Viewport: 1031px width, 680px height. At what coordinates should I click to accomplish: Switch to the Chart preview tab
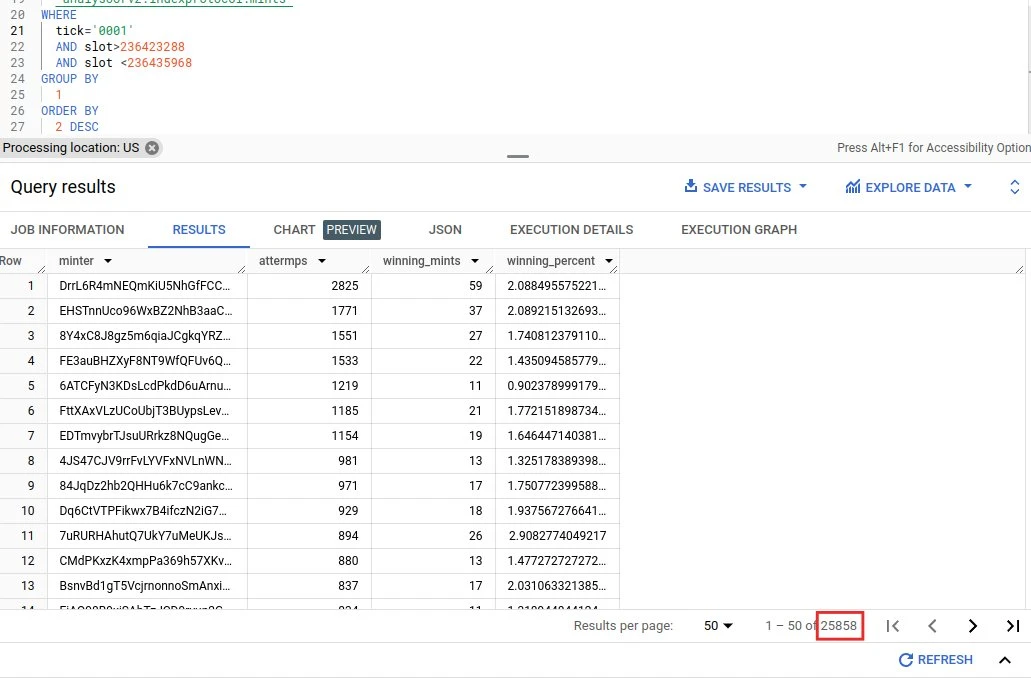tap(326, 230)
